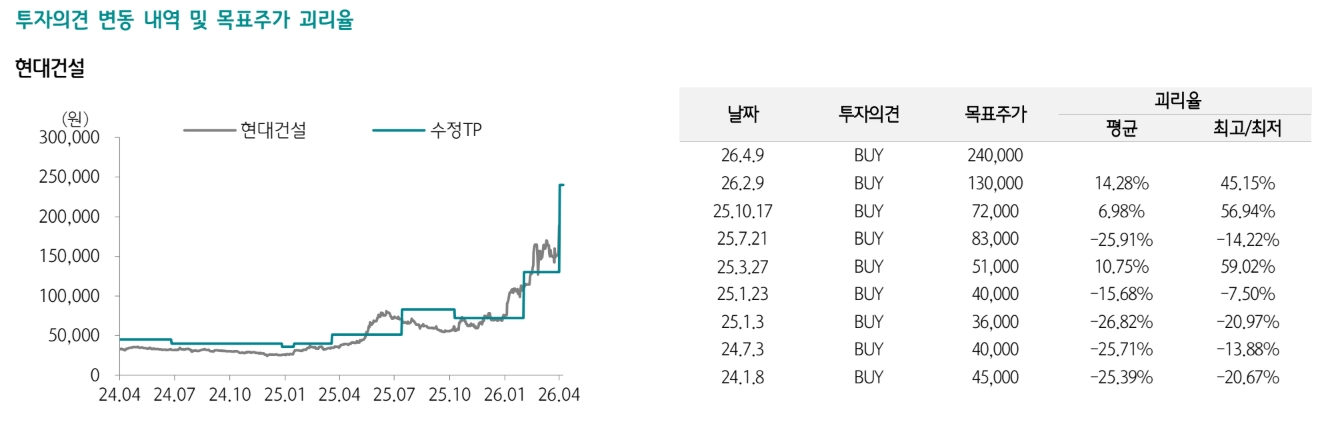1327x431 pixels.
Task: Click the 26.04 x-axis tick label
Action: coord(559,395)
